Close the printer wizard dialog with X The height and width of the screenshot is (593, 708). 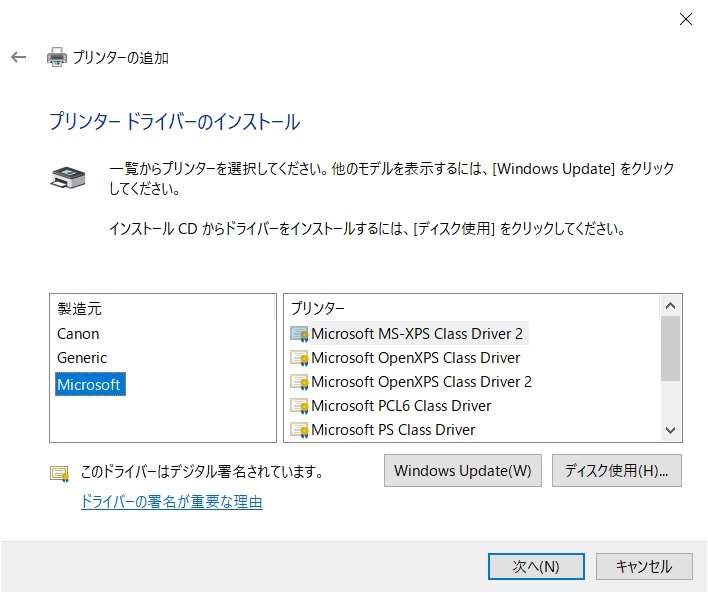(686, 19)
